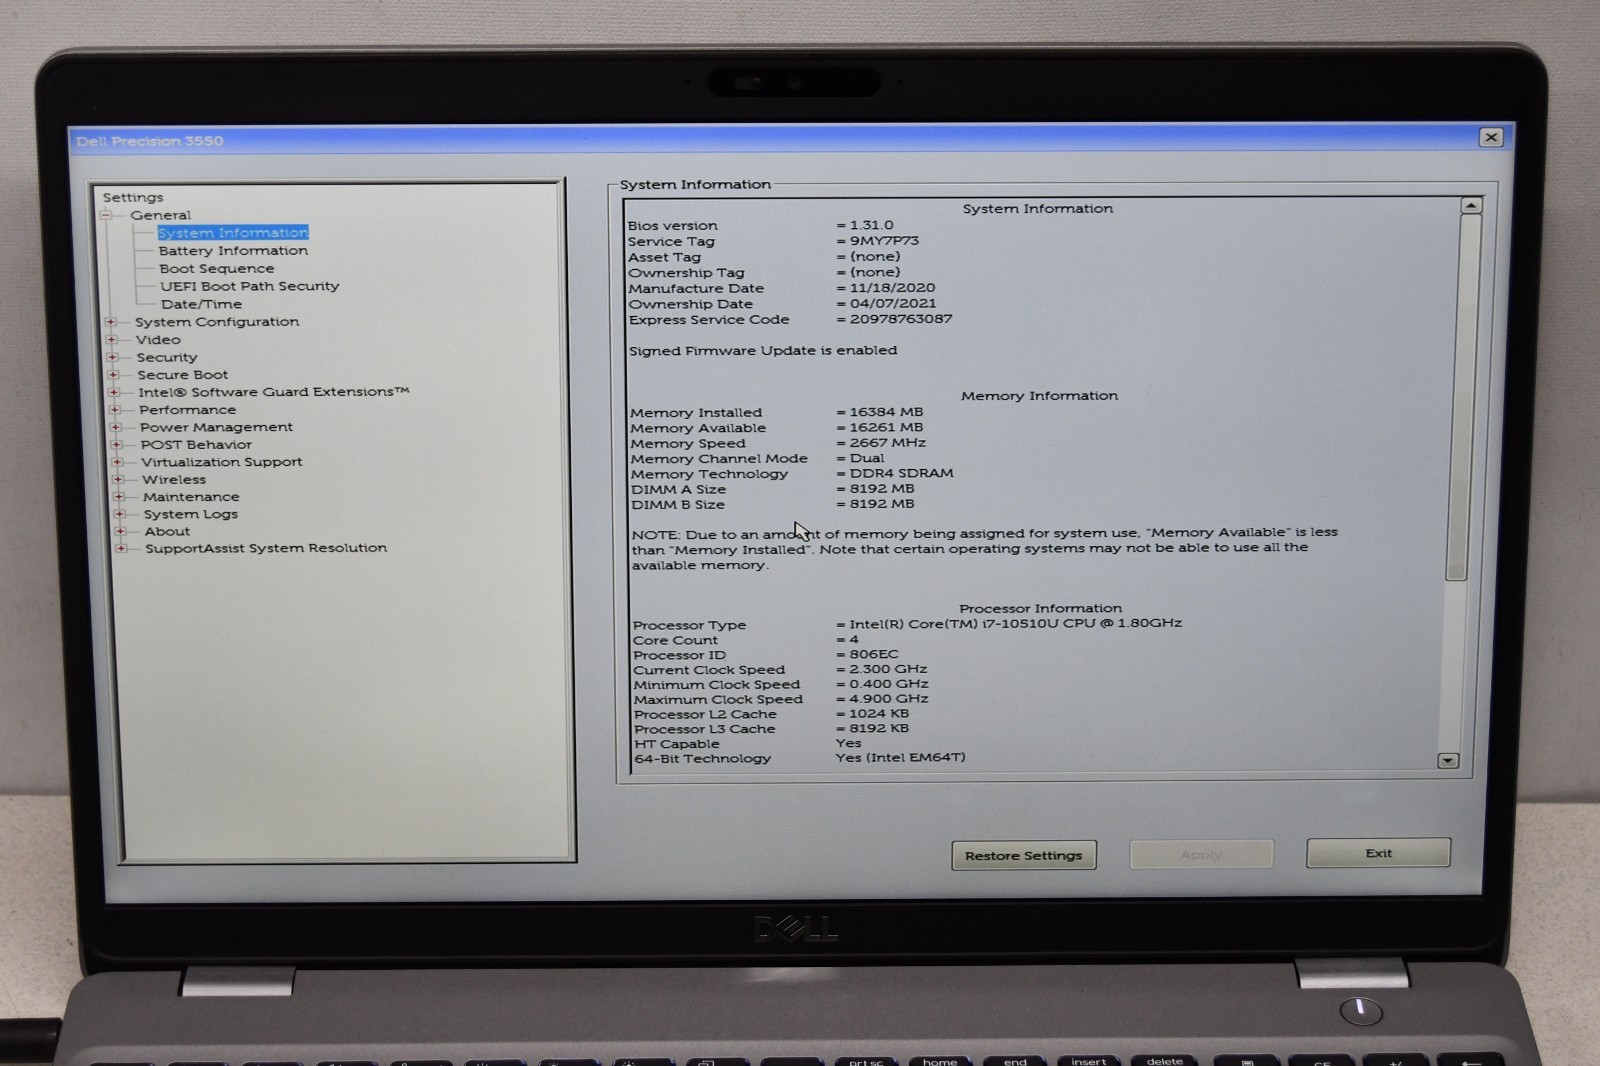1600x1066 pixels.
Task: Click Signed Firmware Update is enabled text
Action: [x=763, y=351]
